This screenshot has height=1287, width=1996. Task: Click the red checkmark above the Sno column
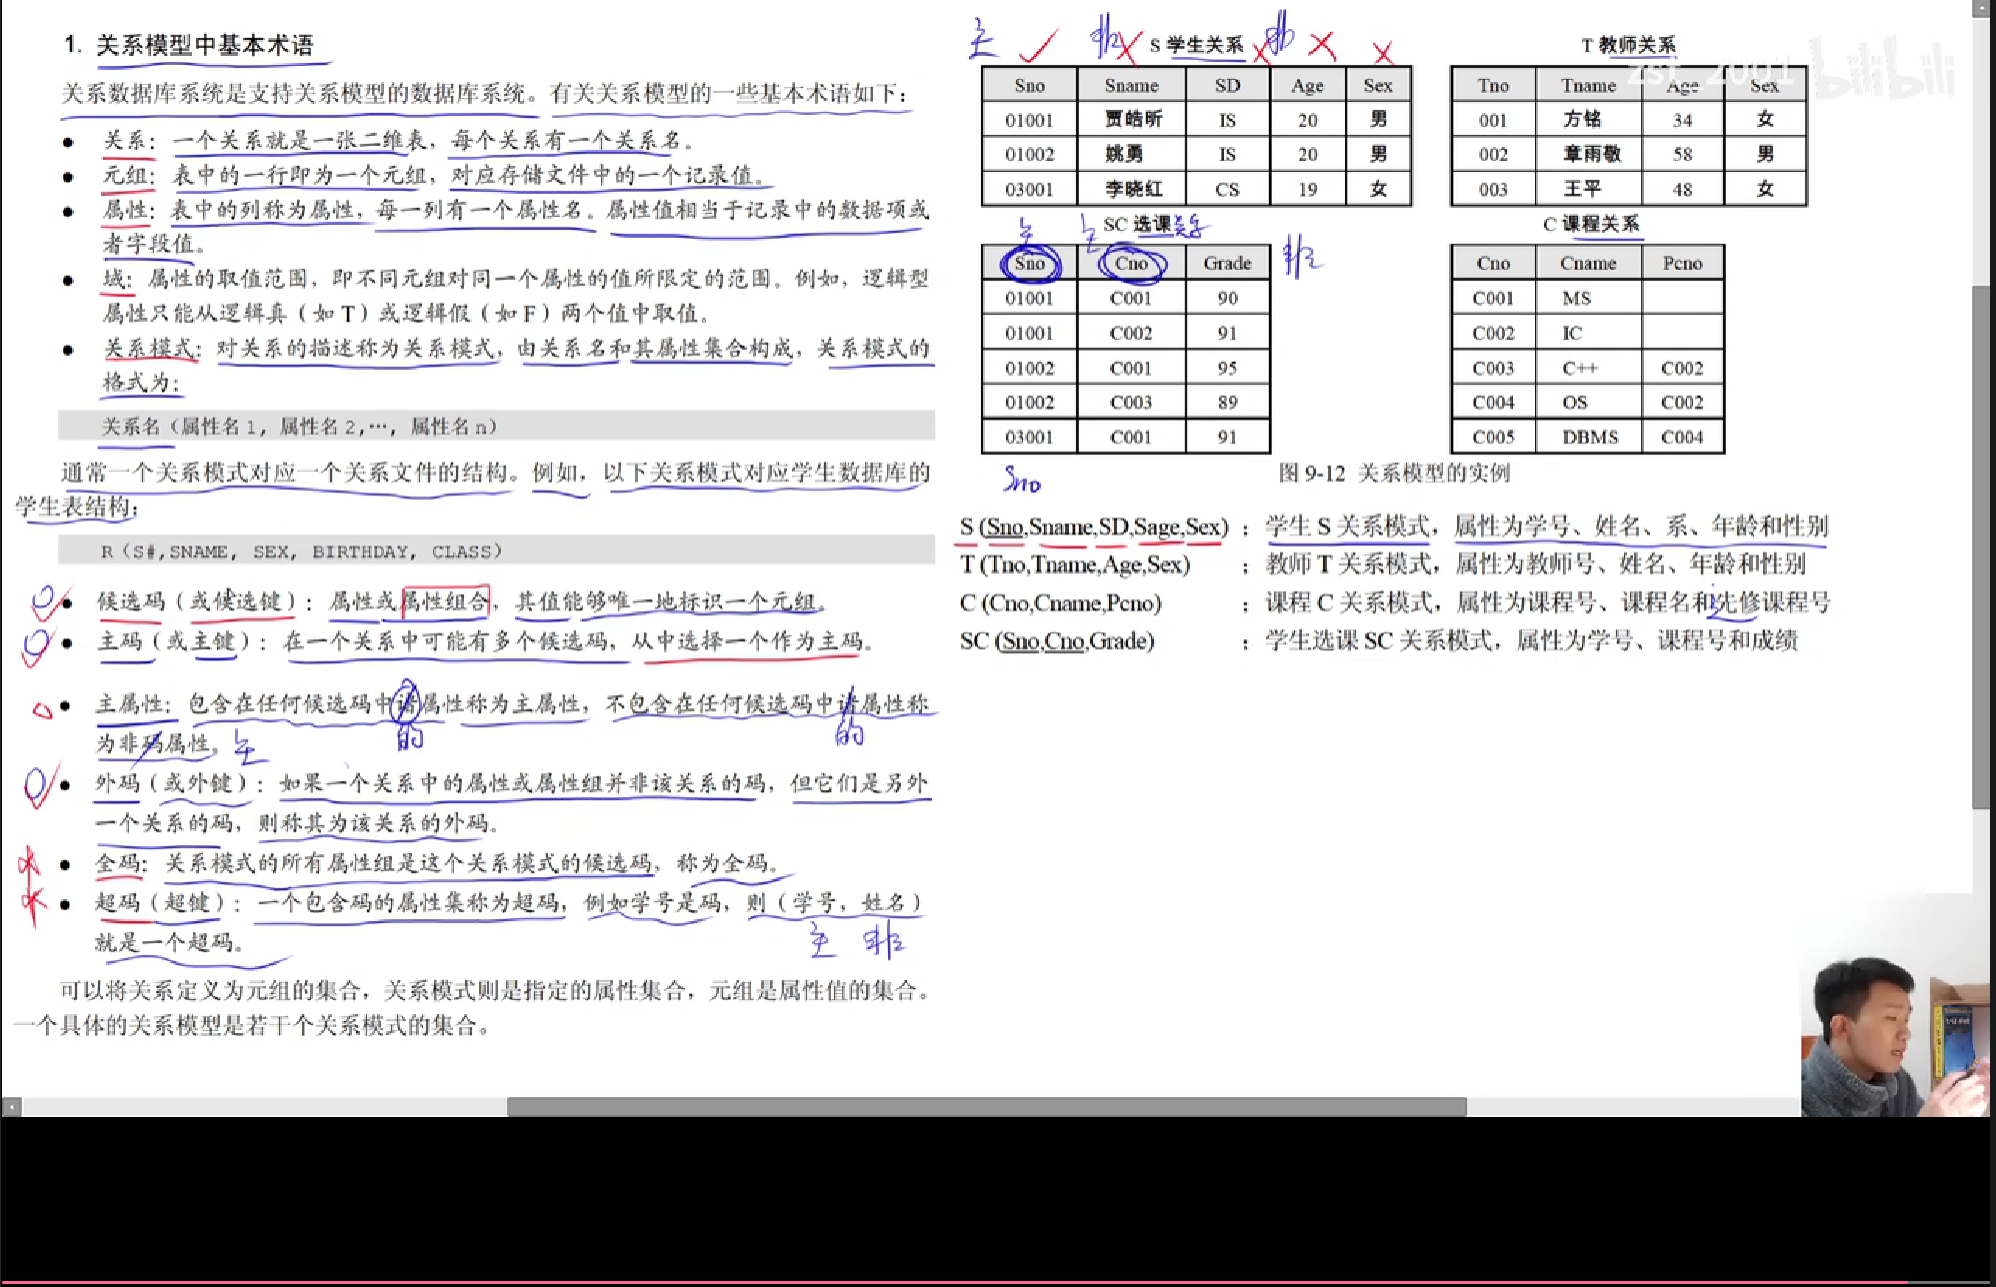coord(1038,46)
